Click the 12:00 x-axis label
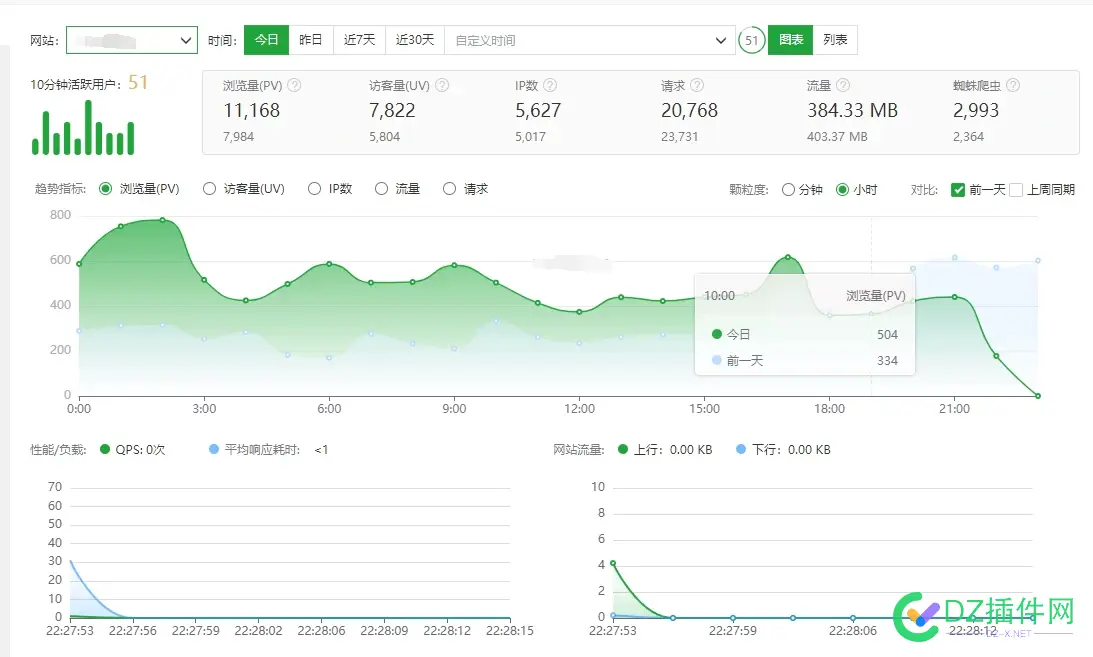The width and height of the screenshot is (1093, 657). point(579,409)
